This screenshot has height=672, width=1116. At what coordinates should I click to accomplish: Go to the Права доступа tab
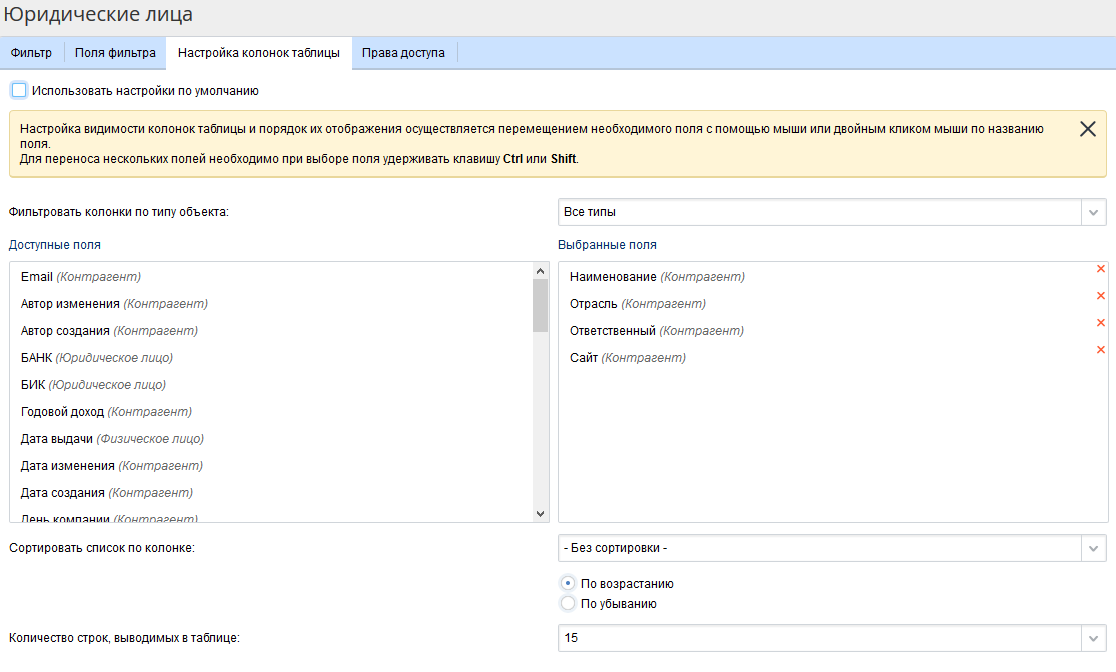[x=403, y=53]
